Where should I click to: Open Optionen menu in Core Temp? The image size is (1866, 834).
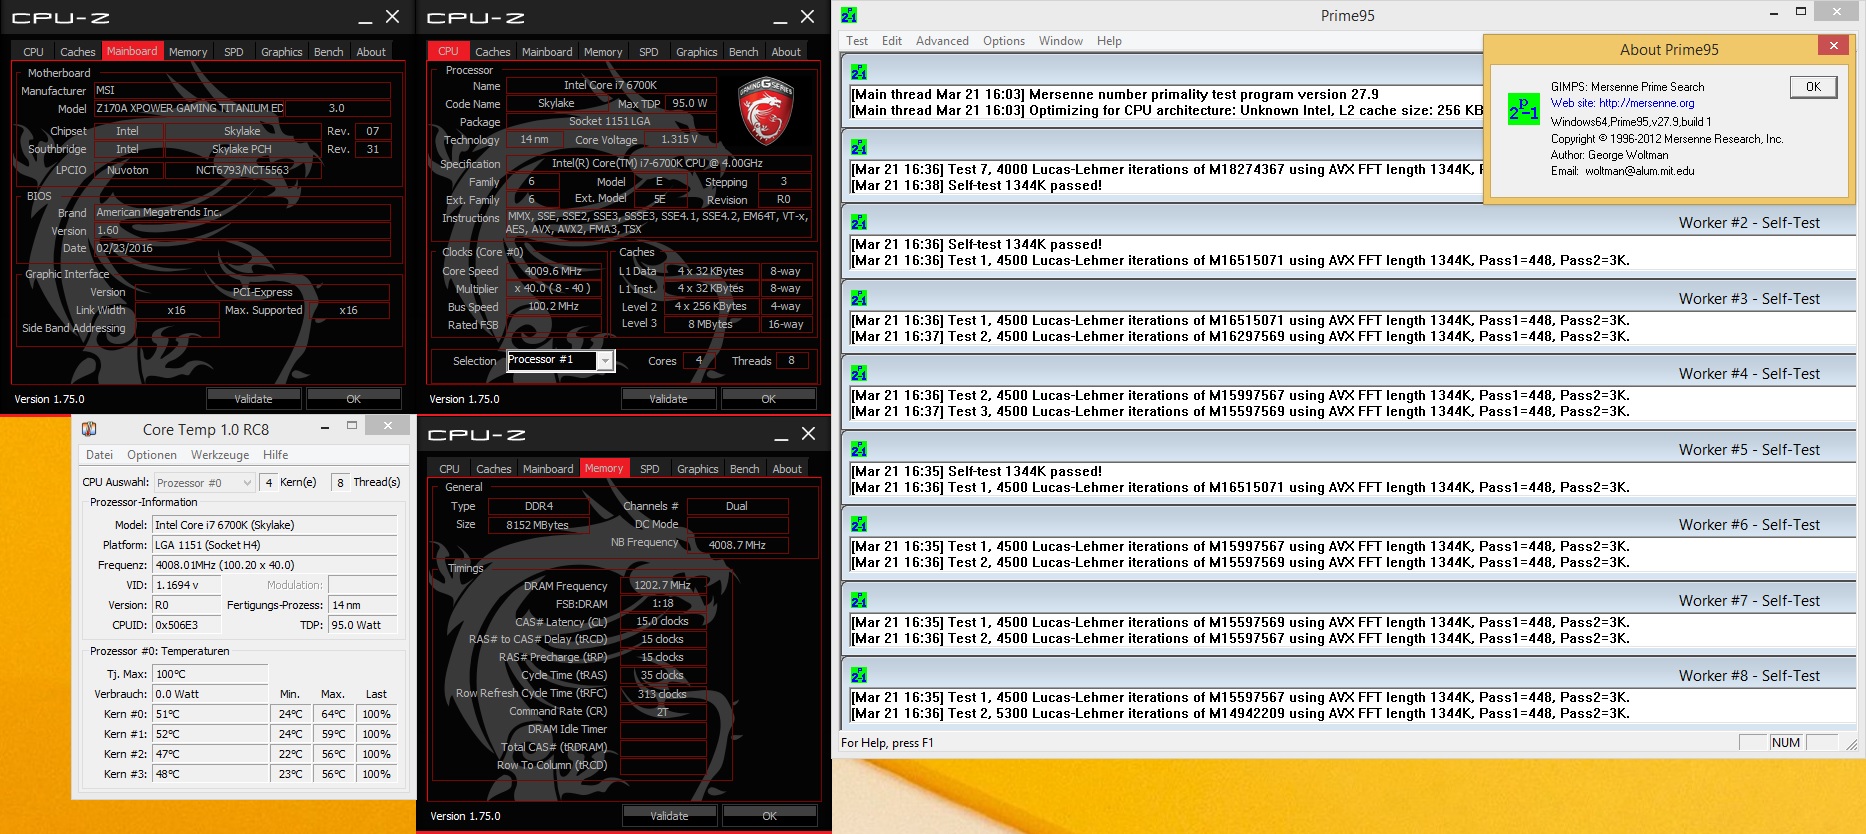coord(152,455)
